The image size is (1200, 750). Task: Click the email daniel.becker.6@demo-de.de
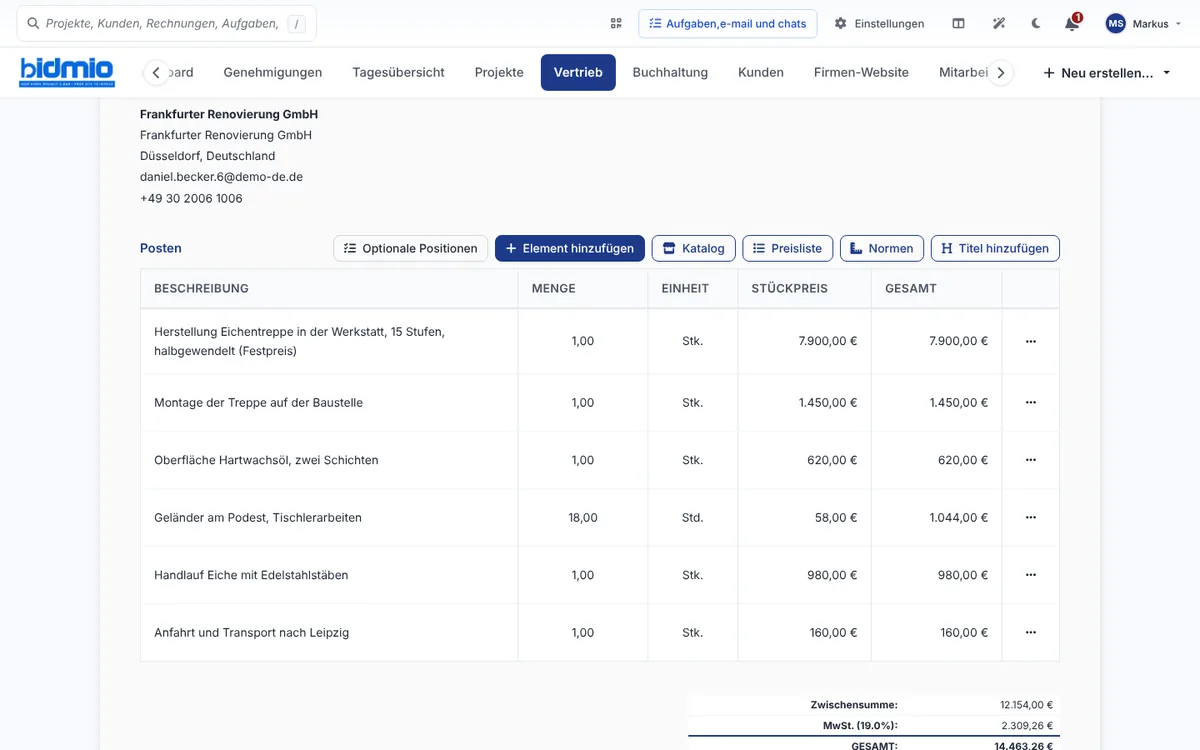[x=221, y=177]
